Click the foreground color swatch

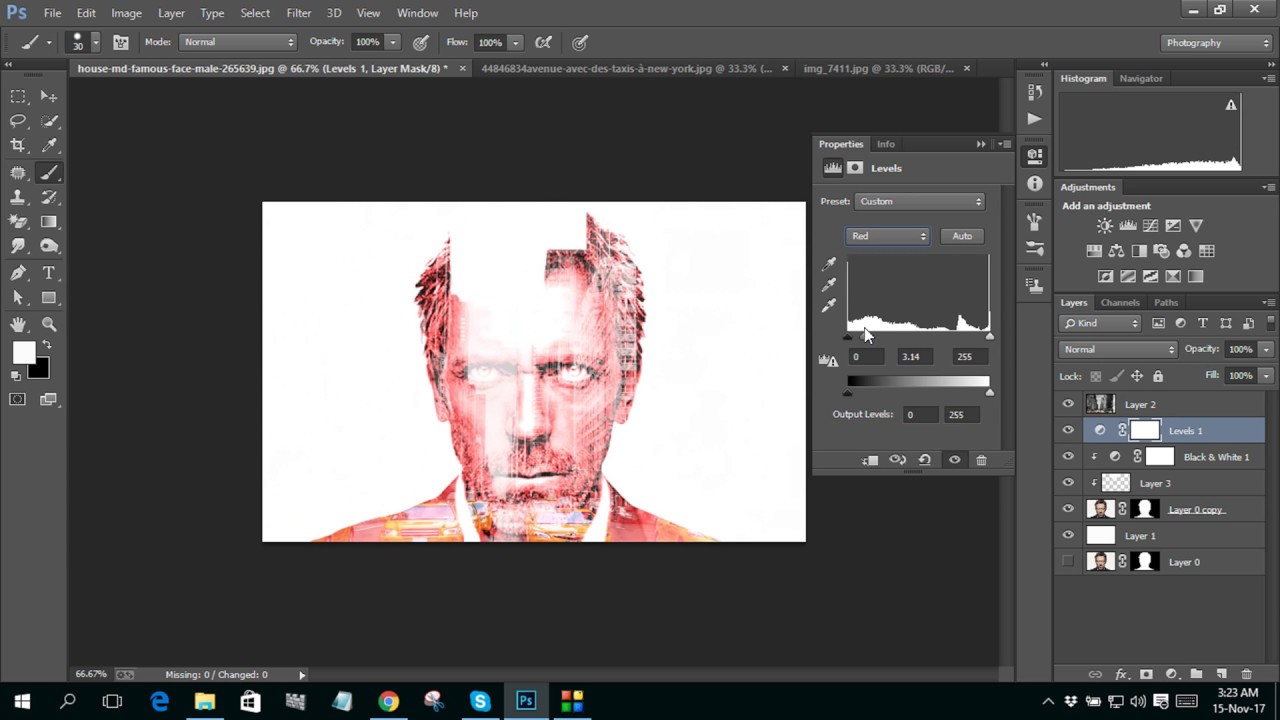(x=23, y=352)
